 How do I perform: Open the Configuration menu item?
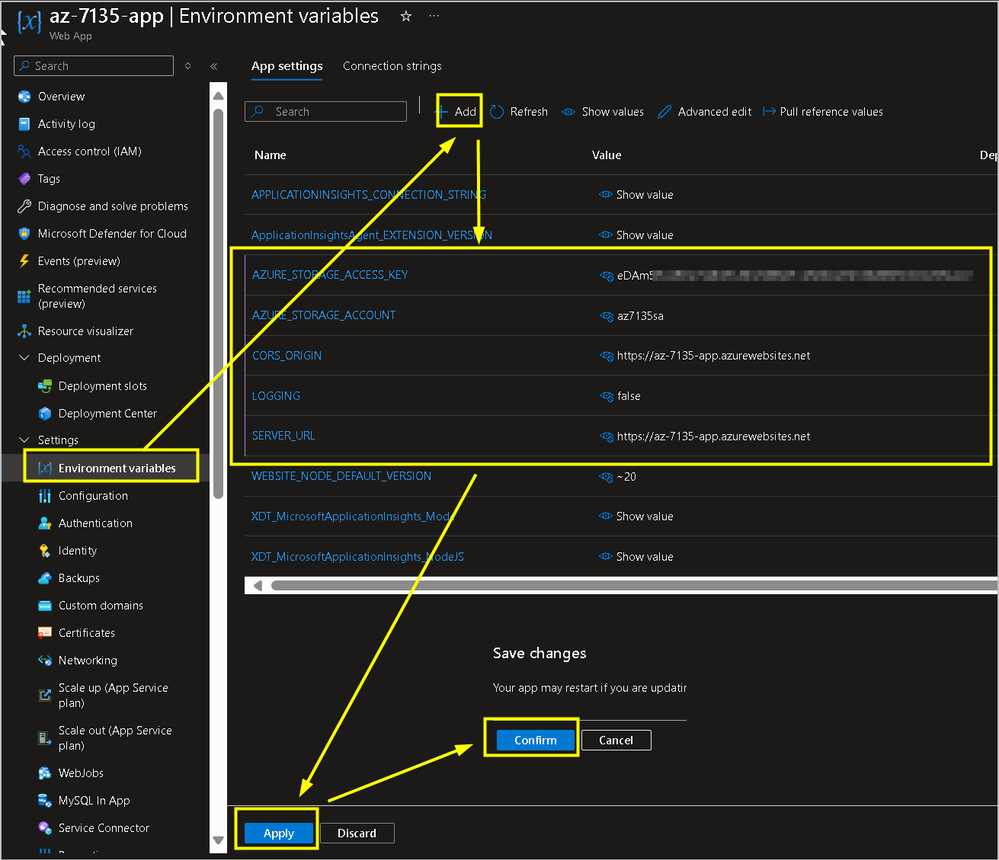93,496
